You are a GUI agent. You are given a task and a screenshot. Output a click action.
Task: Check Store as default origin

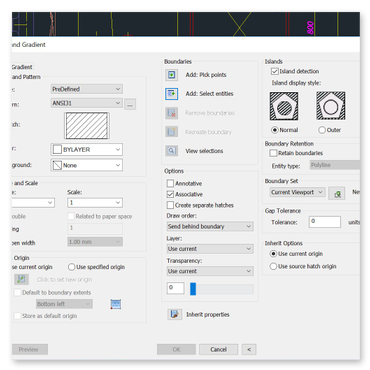click(17, 316)
